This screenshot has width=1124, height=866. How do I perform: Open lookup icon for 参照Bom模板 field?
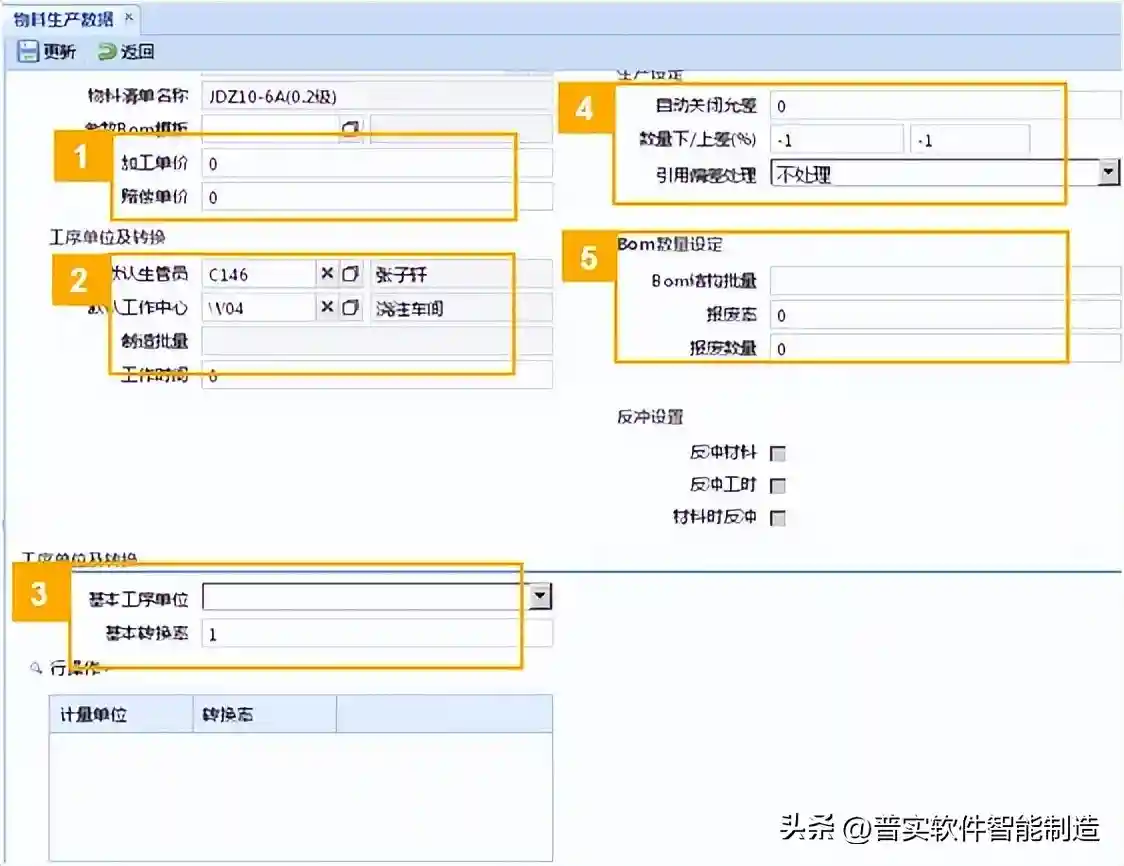[350, 129]
